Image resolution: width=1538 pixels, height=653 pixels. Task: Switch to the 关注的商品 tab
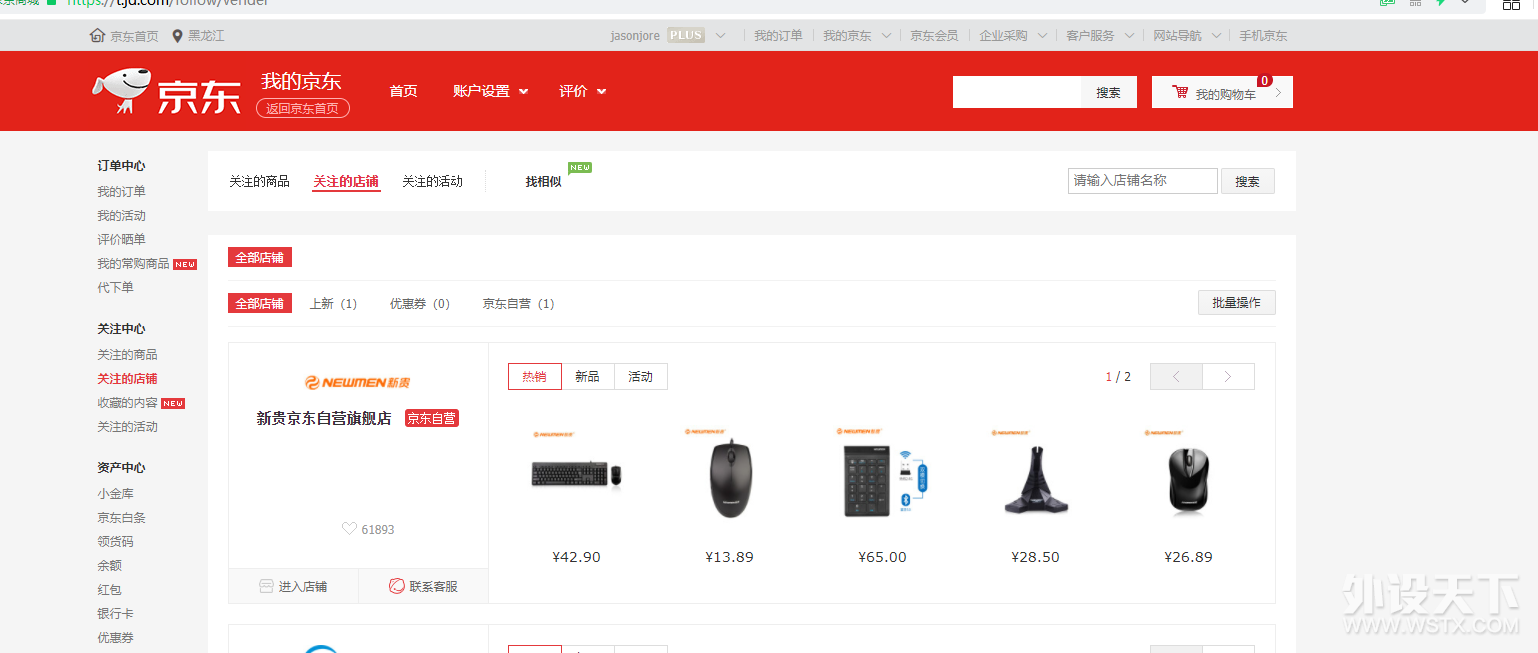[259, 181]
